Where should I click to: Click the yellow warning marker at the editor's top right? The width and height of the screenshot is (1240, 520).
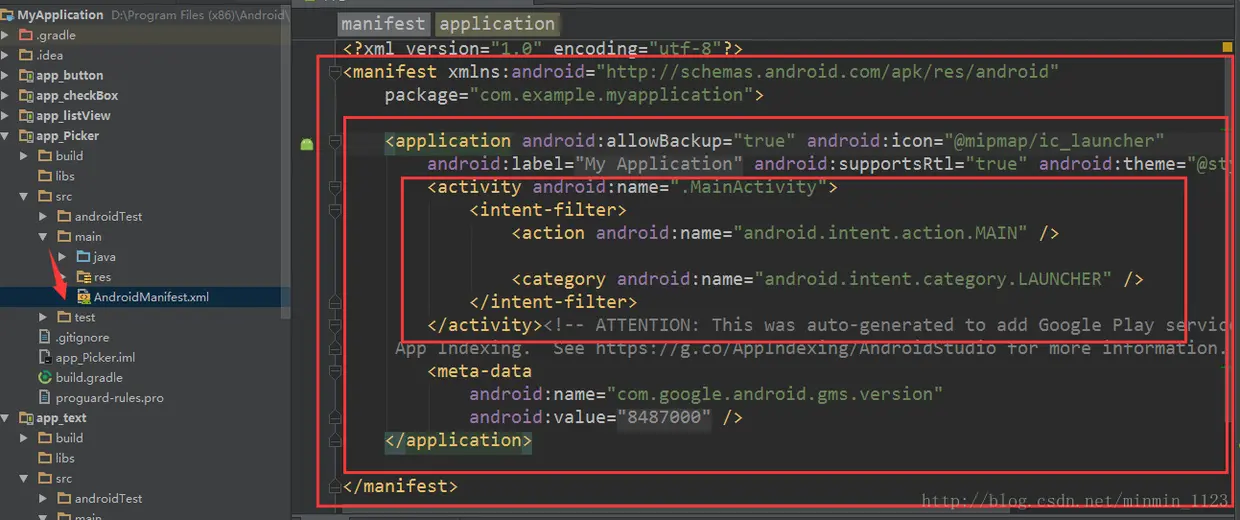[x=1227, y=47]
